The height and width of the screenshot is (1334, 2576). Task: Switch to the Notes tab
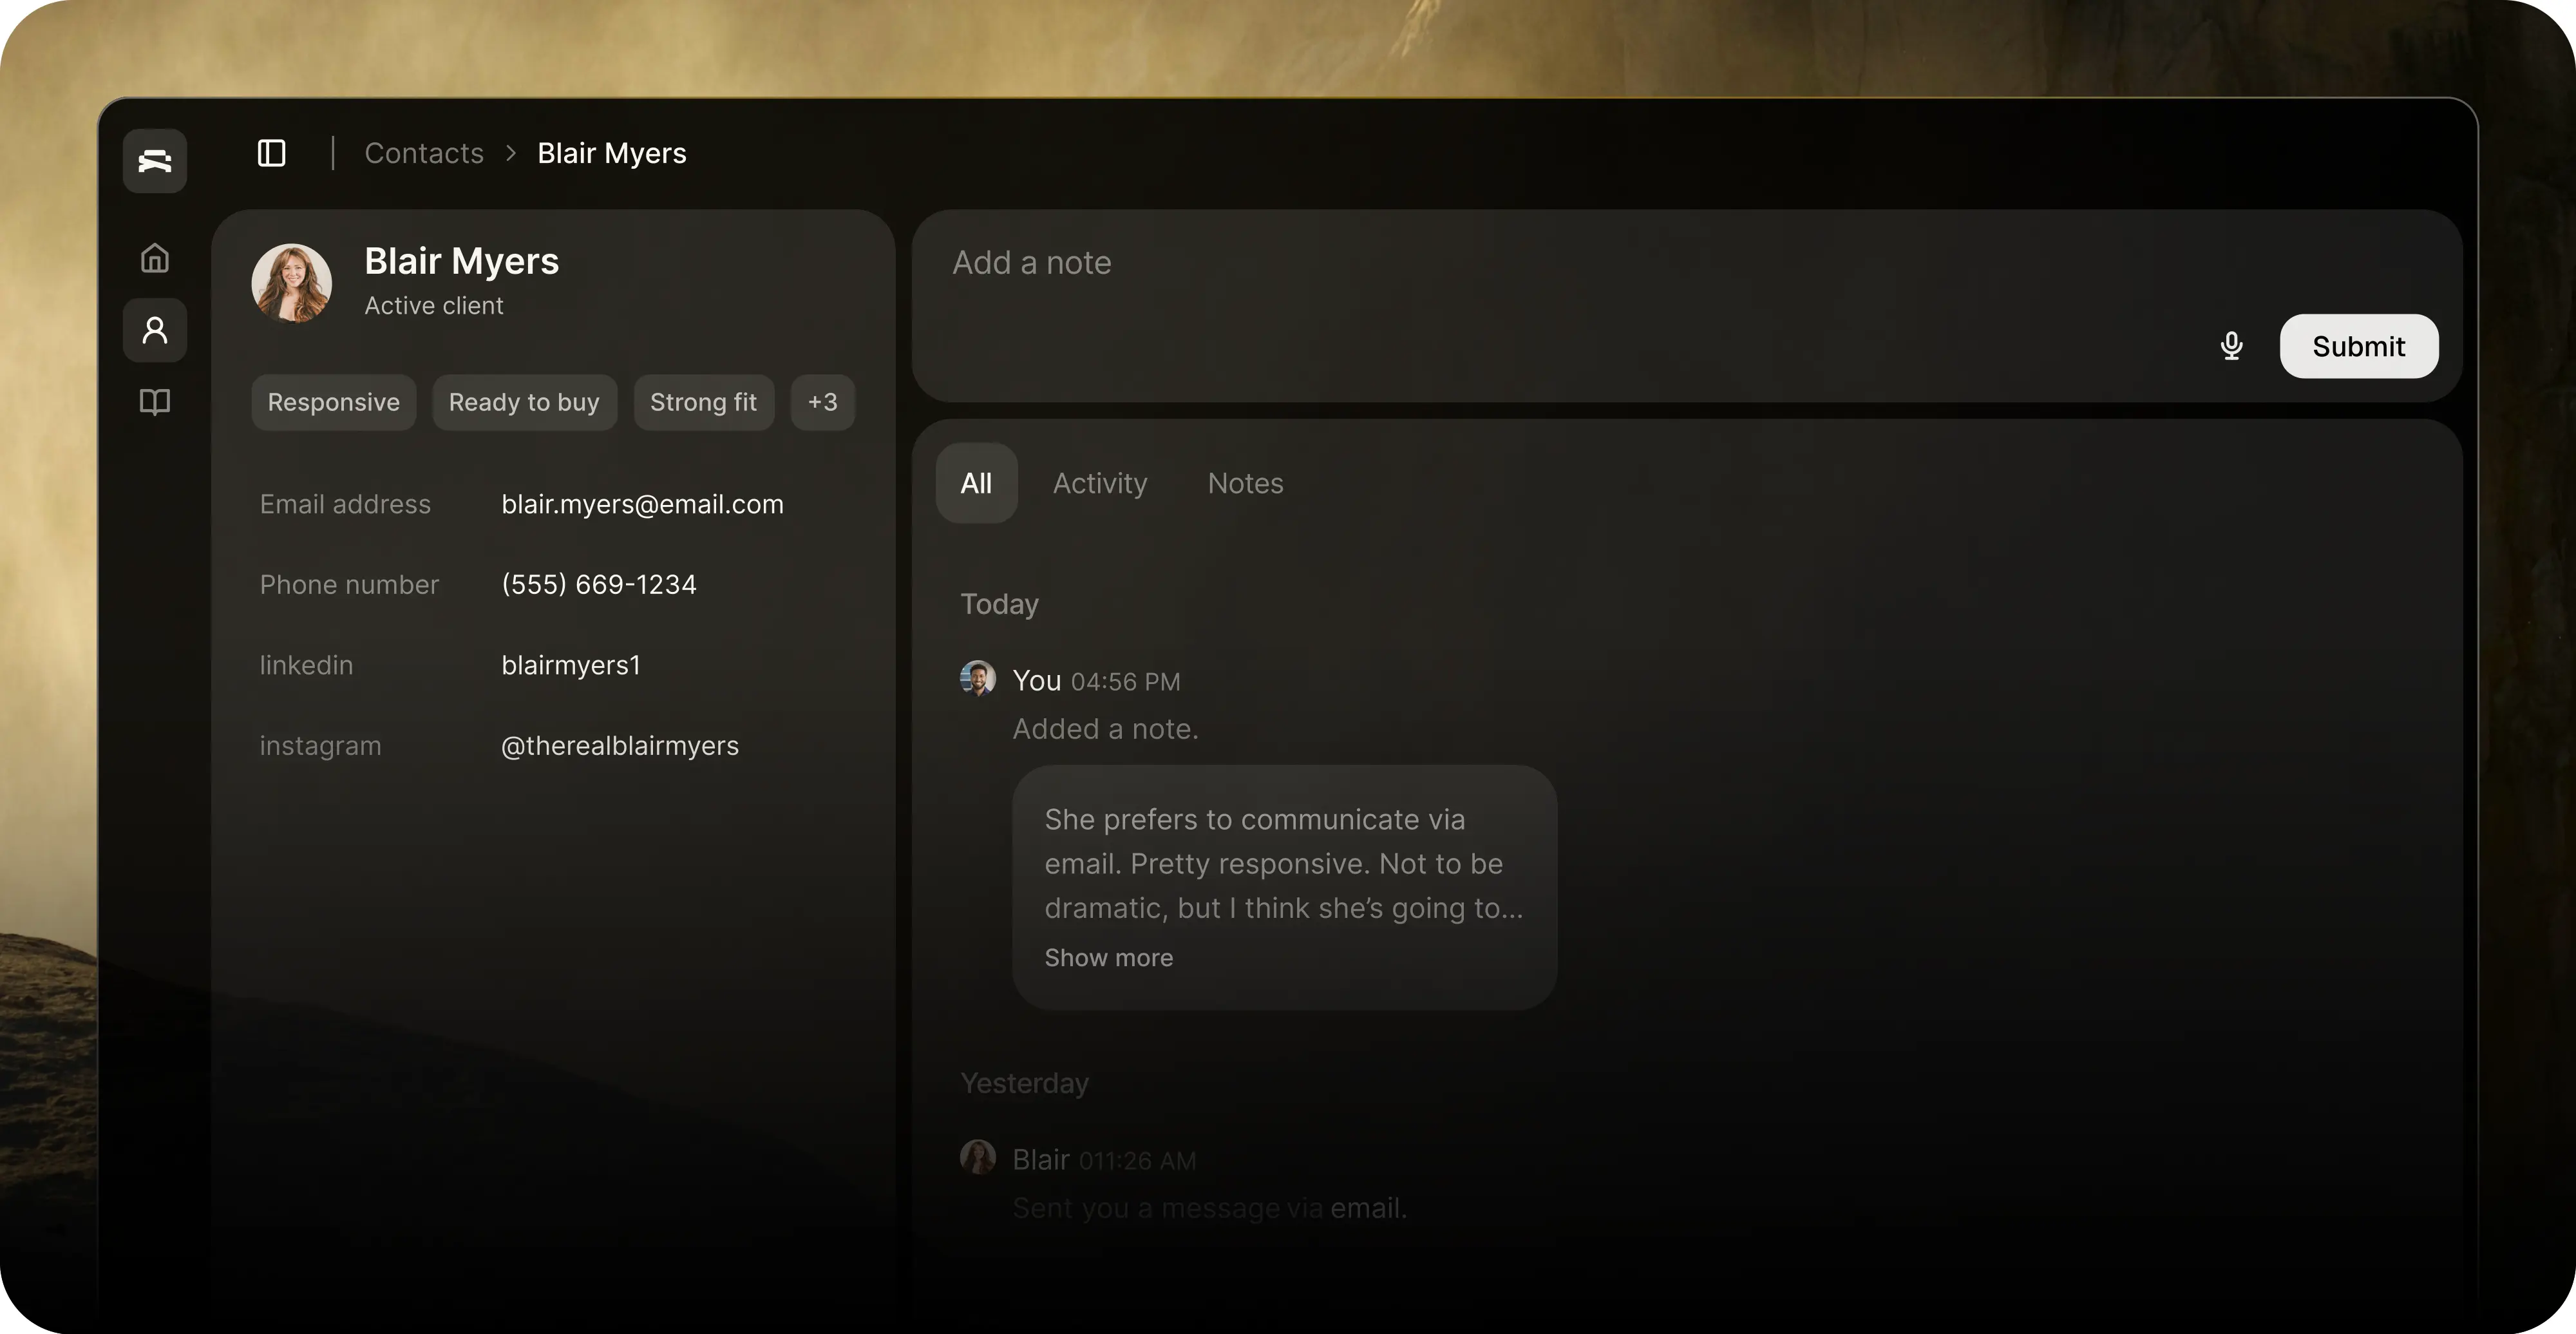click(1245, 483)
